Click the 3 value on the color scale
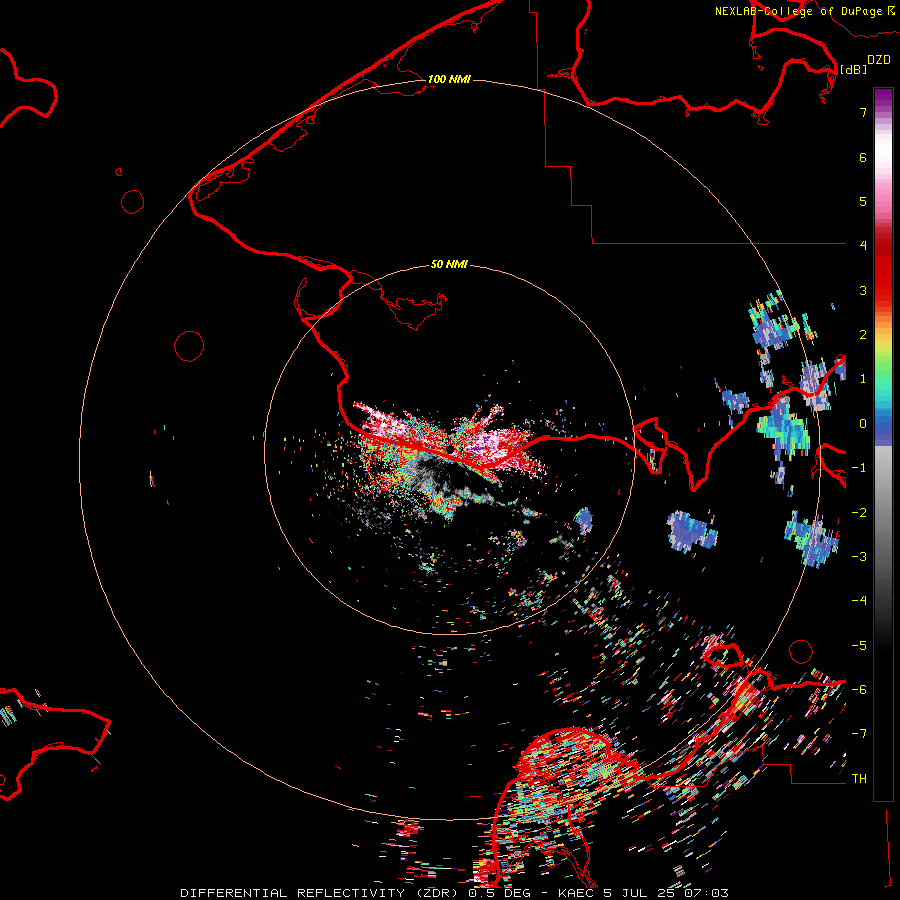900x900 pixels. [863, 290]
